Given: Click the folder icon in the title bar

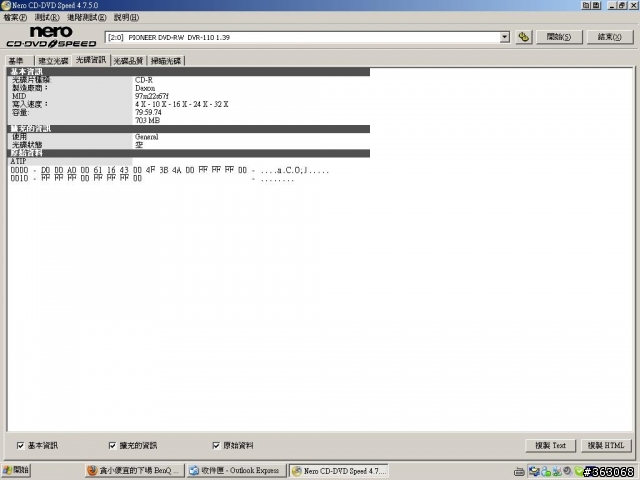Looking at the screenshot, I should coord(587,5).
